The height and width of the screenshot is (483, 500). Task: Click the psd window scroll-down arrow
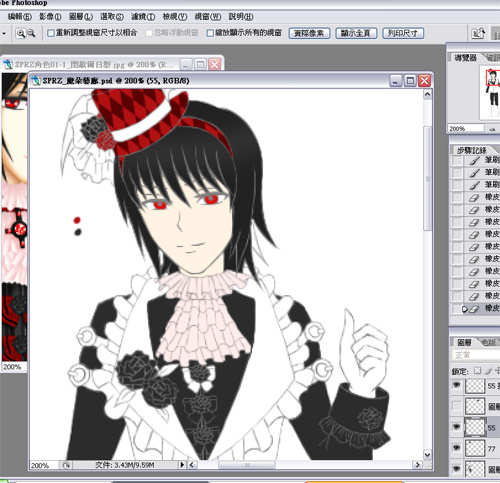[x=427, y=454]
